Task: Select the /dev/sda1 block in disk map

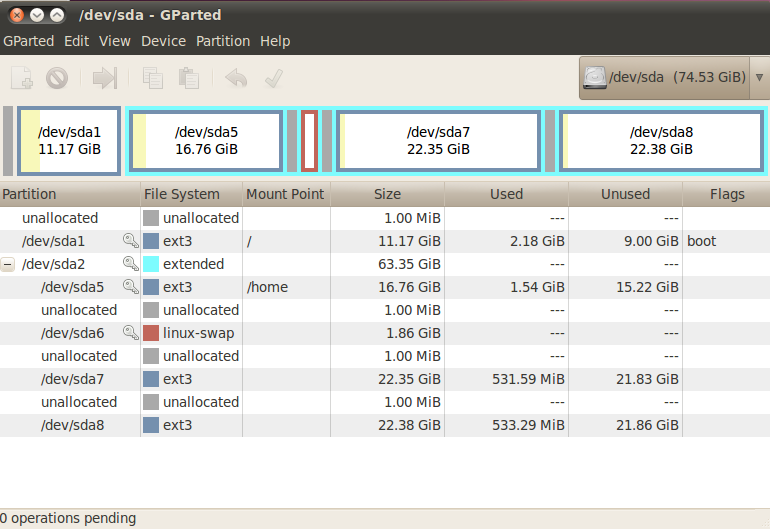Action: pos(69,141)
